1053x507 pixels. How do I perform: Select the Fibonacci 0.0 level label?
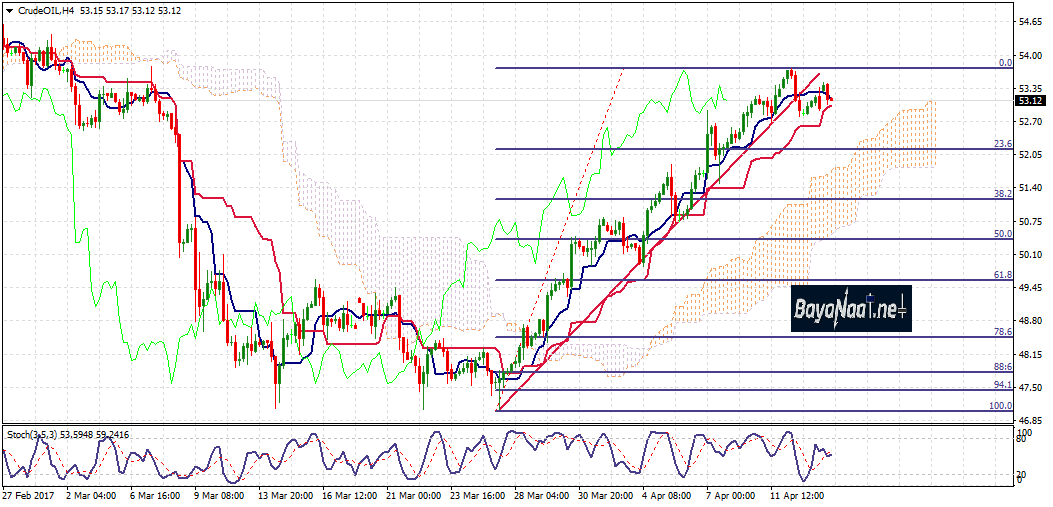tap(1005, 62)
